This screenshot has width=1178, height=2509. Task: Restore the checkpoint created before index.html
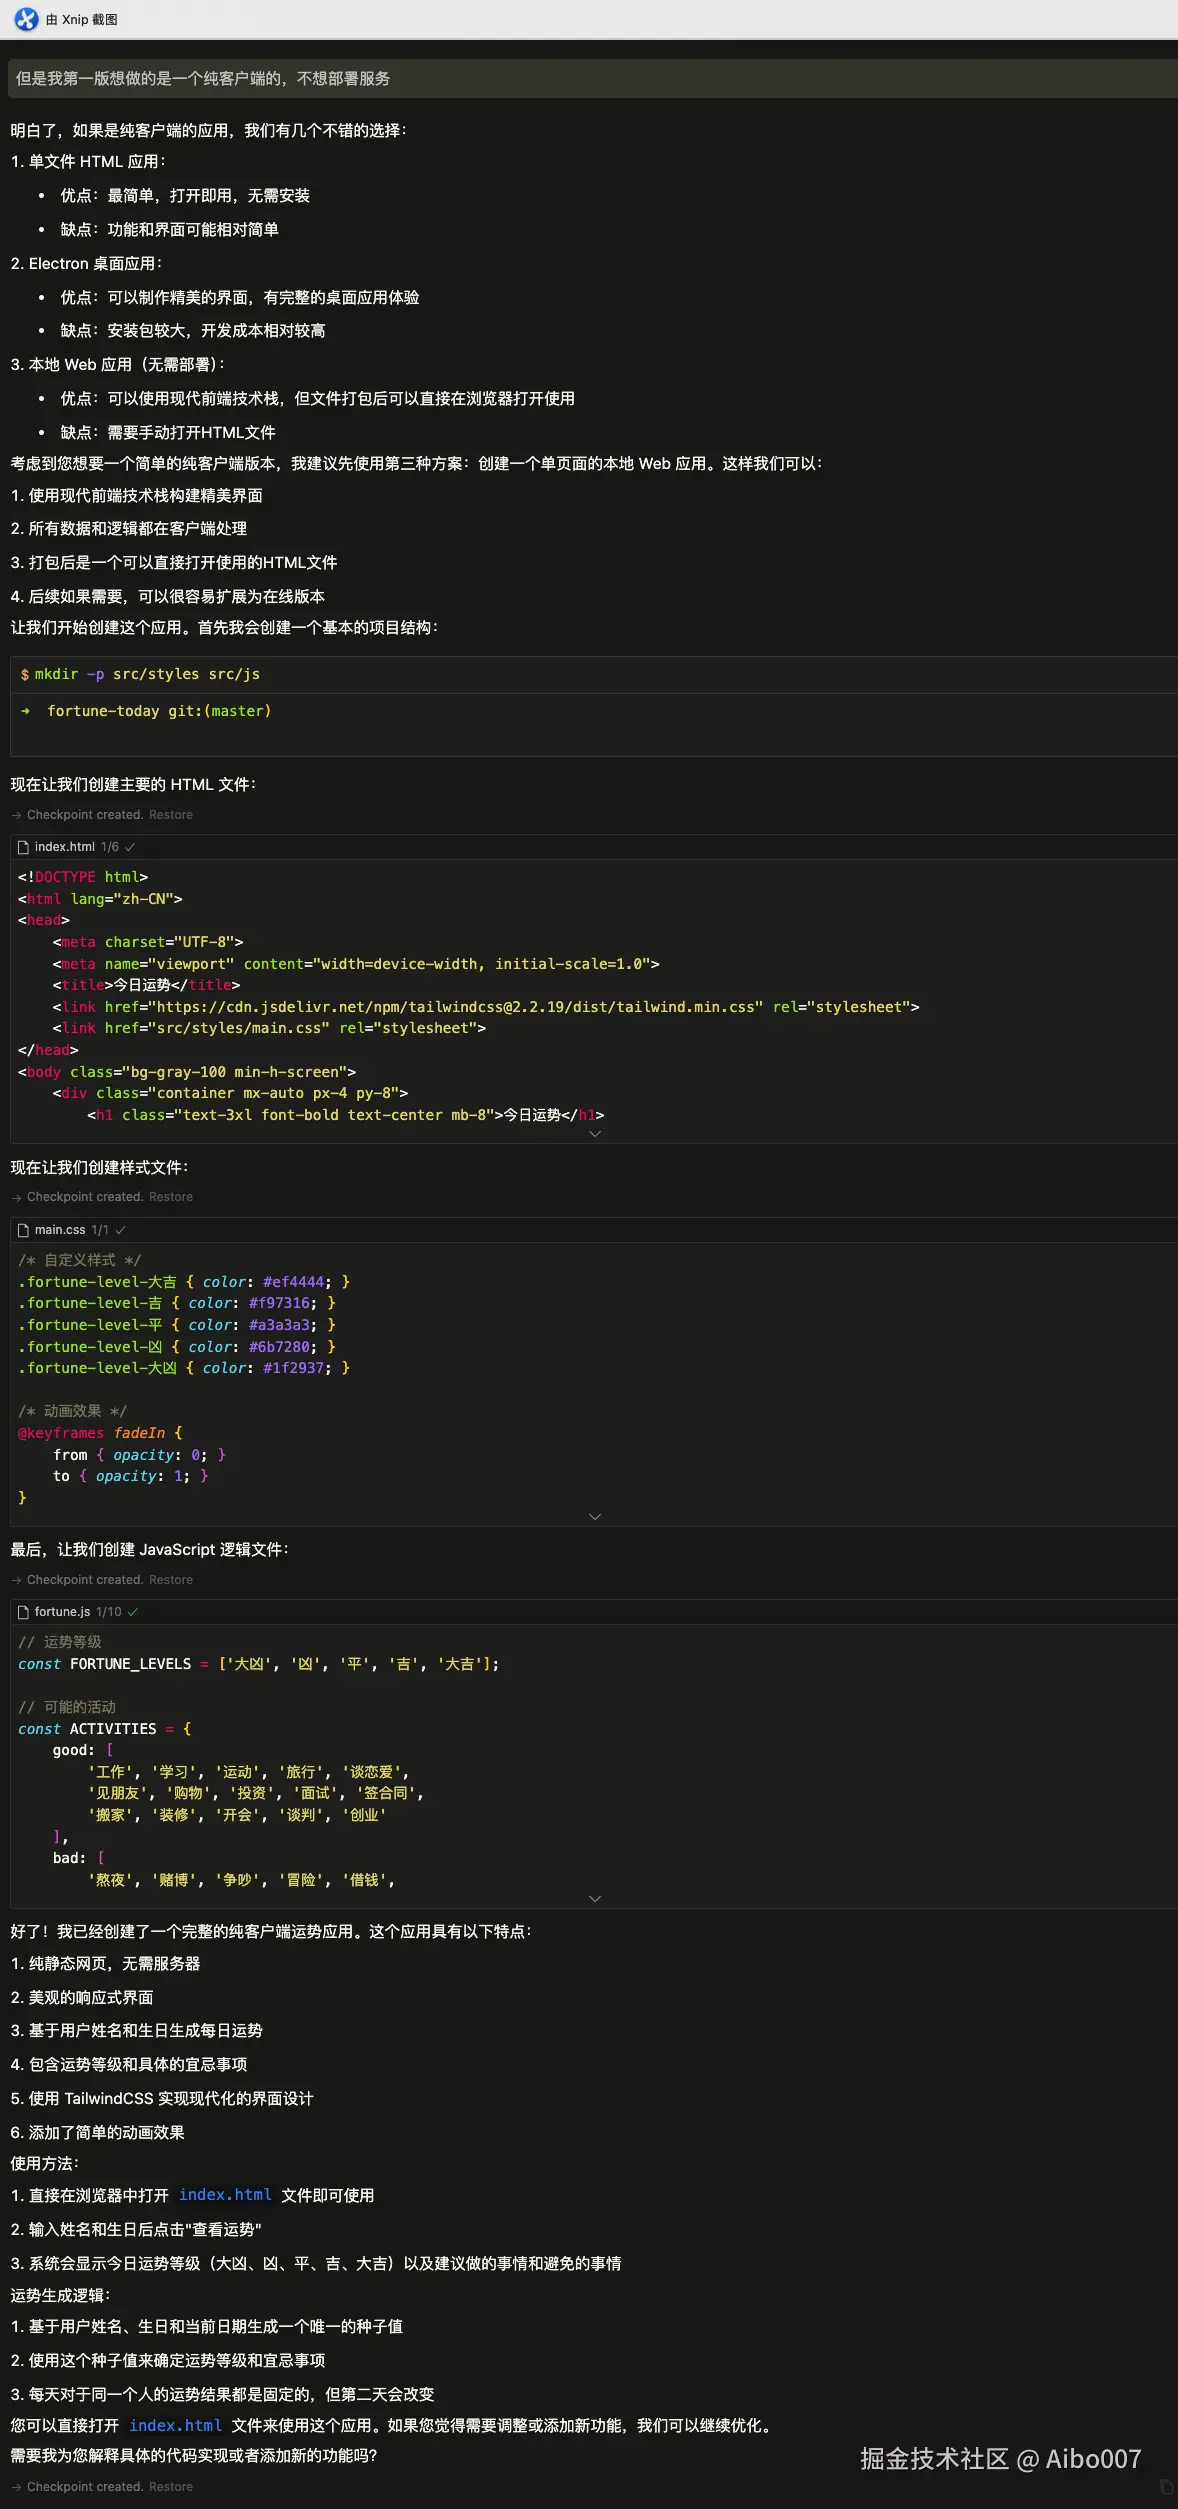point(171,815)
